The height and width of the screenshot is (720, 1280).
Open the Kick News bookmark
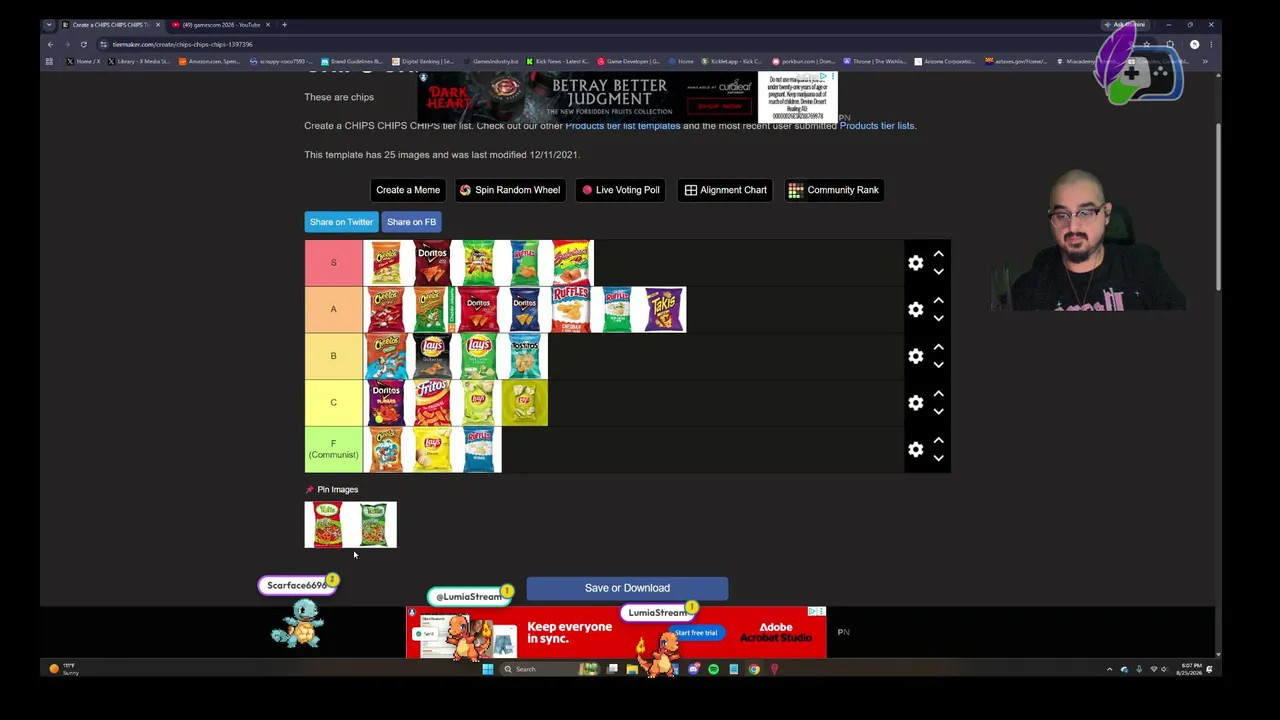pos(557,62)
